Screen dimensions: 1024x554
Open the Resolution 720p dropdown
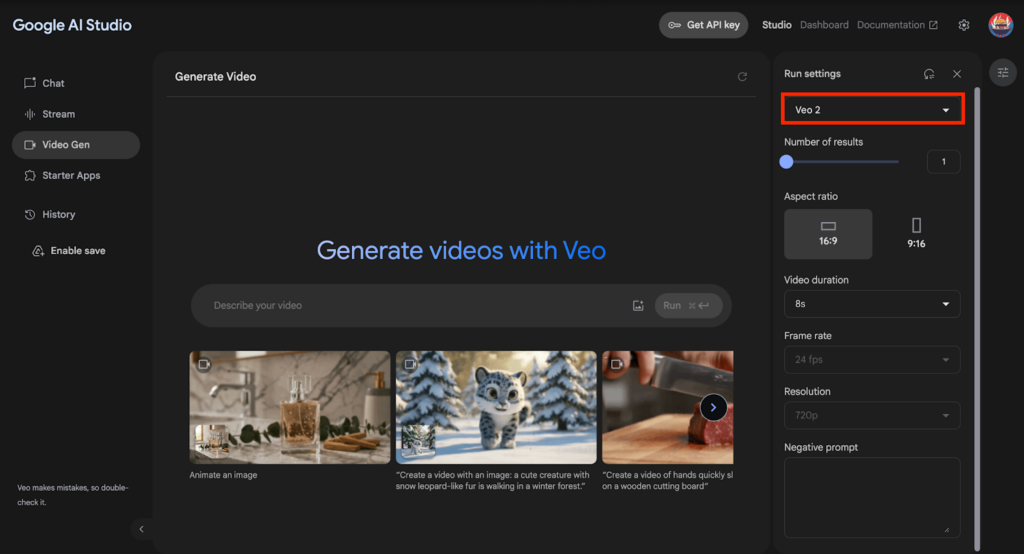(x=872, y=415)
